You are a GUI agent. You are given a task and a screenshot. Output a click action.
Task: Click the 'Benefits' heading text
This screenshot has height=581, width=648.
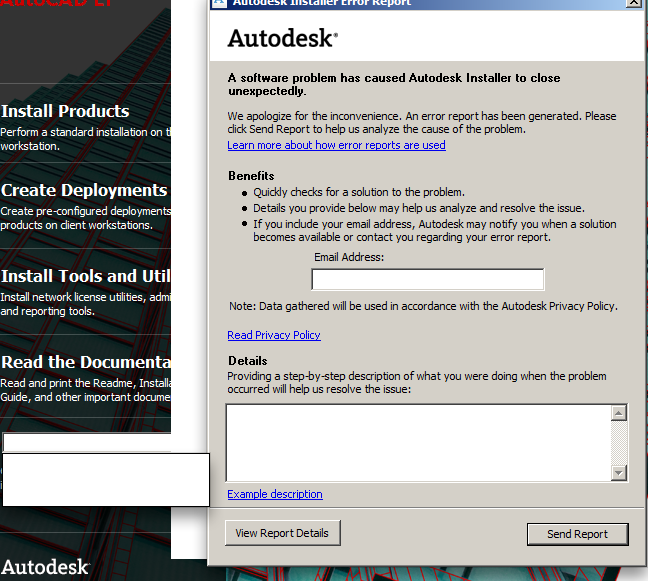(x=251, y=176)
